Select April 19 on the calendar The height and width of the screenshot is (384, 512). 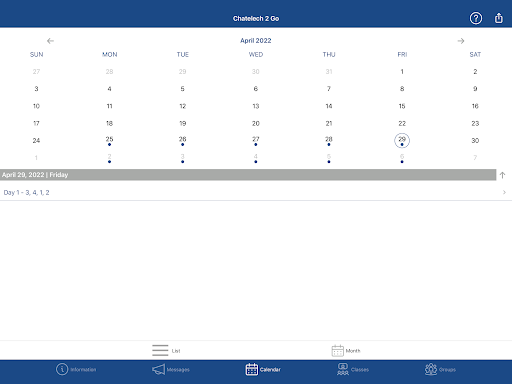point(182,123)
